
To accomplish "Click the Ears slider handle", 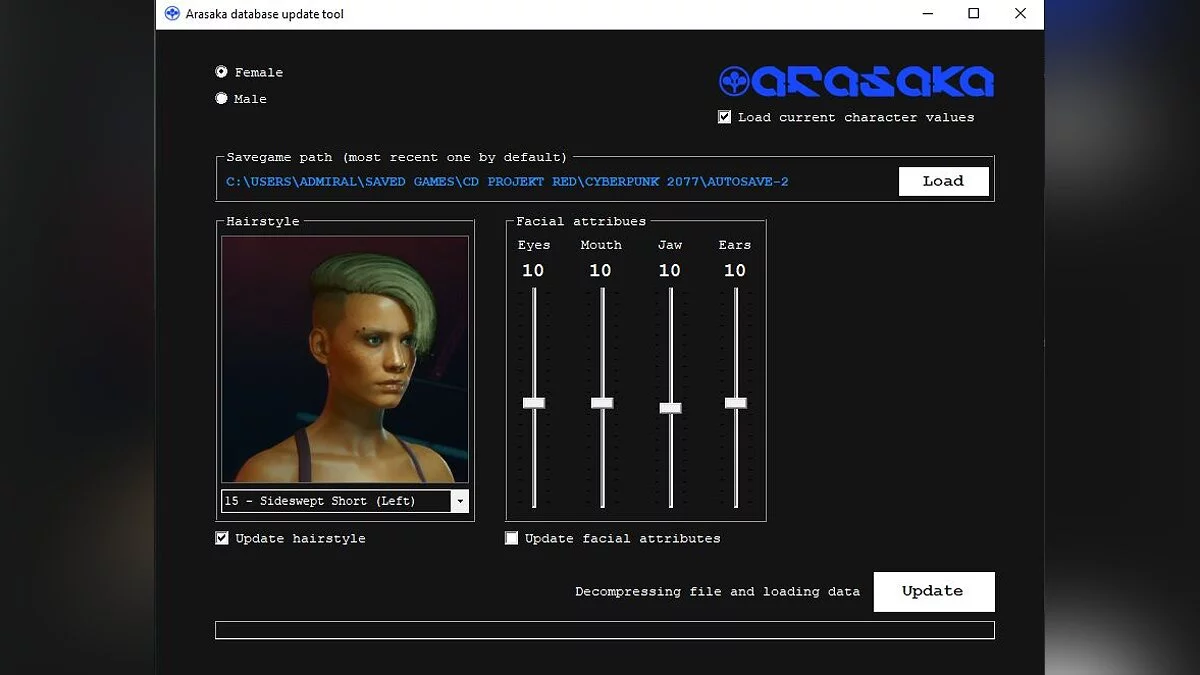I will click(736, 403).
